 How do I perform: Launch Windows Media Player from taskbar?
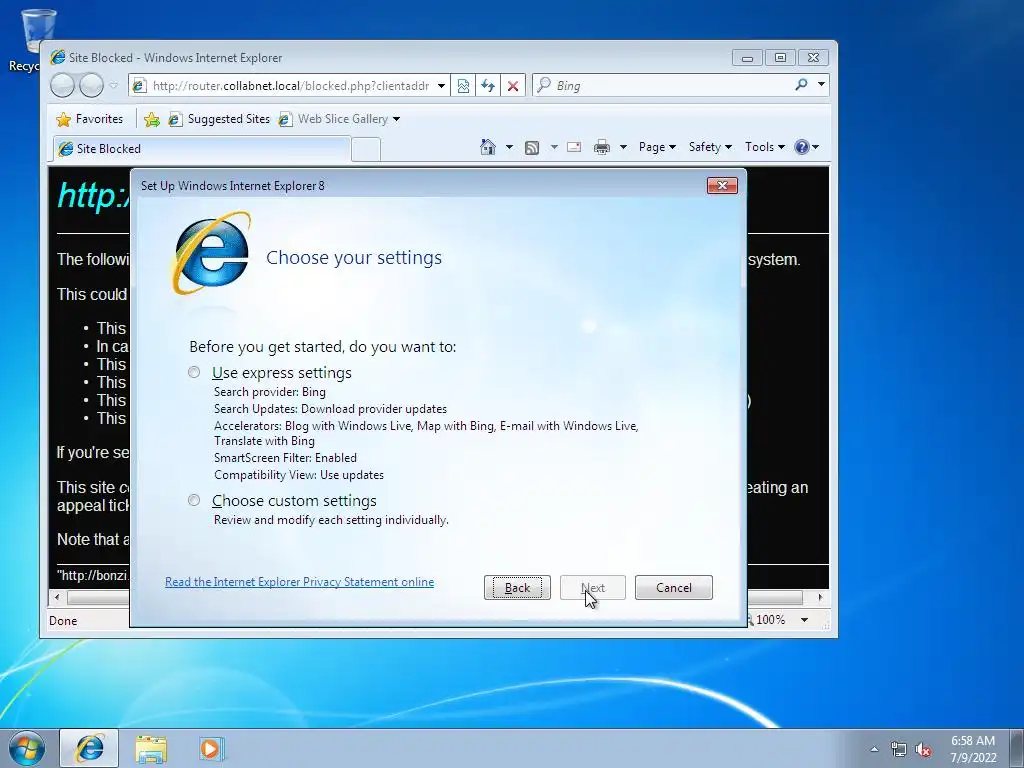[211, 749]
